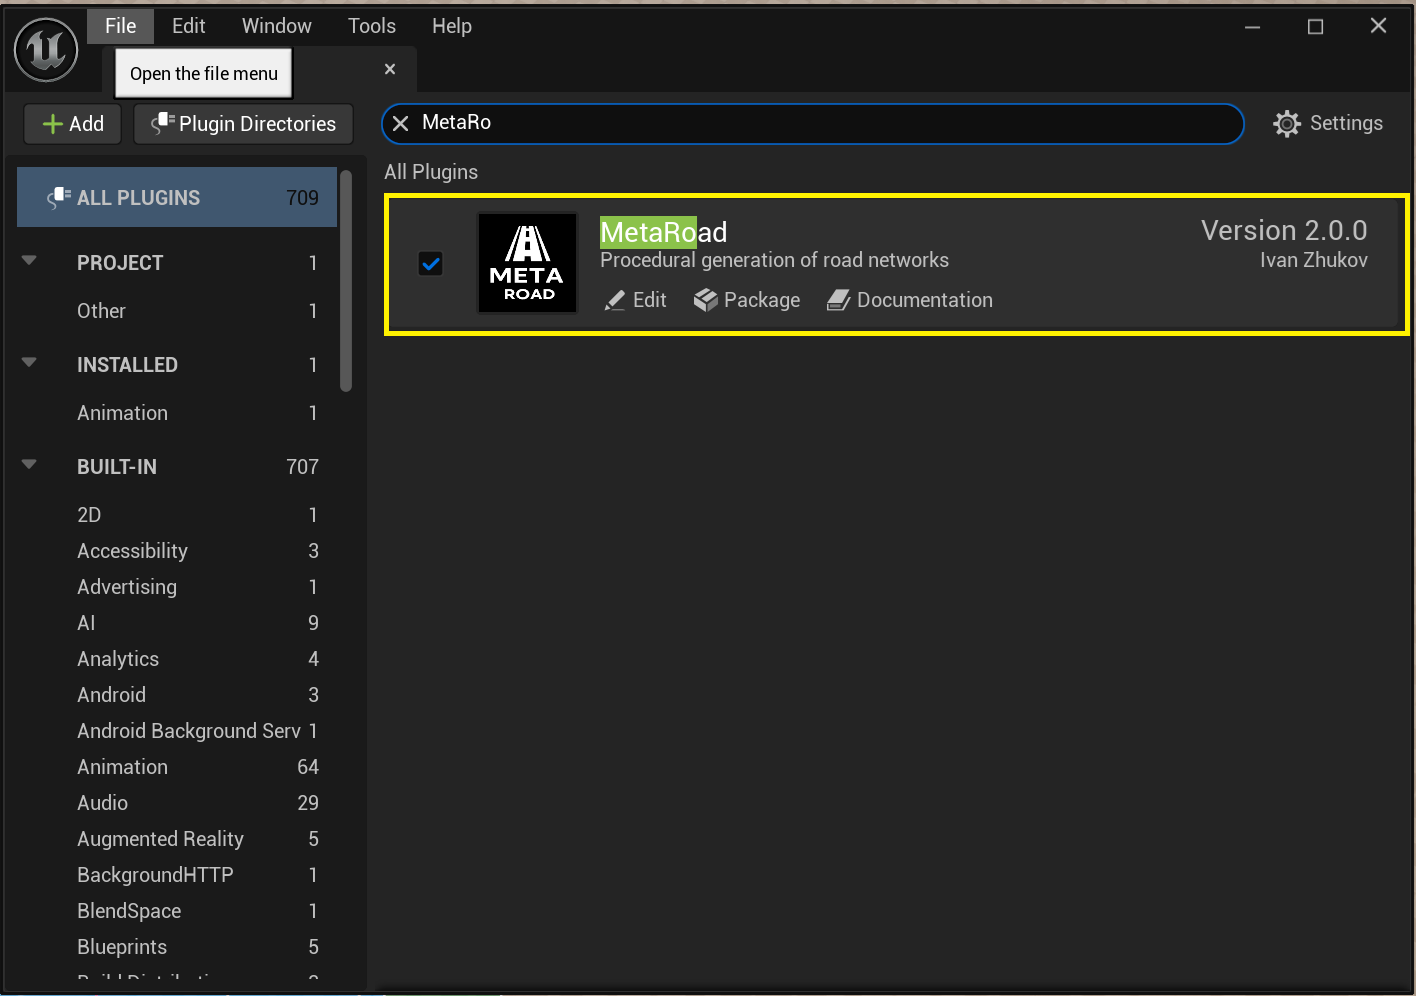Maximize the editor window
This screenshot has width=1416, height=996.
tap(1316, 27)
